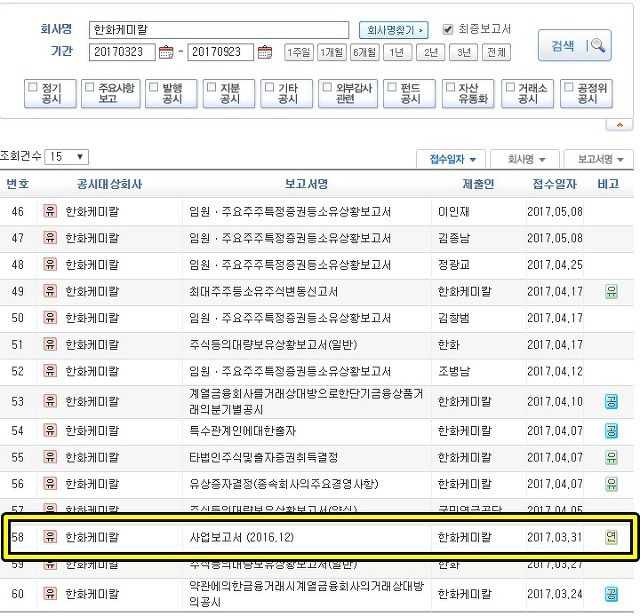This screenshot has width=640, height=616.
Task: Check the 지분공시 filter checkbox
Action: [x=211, y=87]
